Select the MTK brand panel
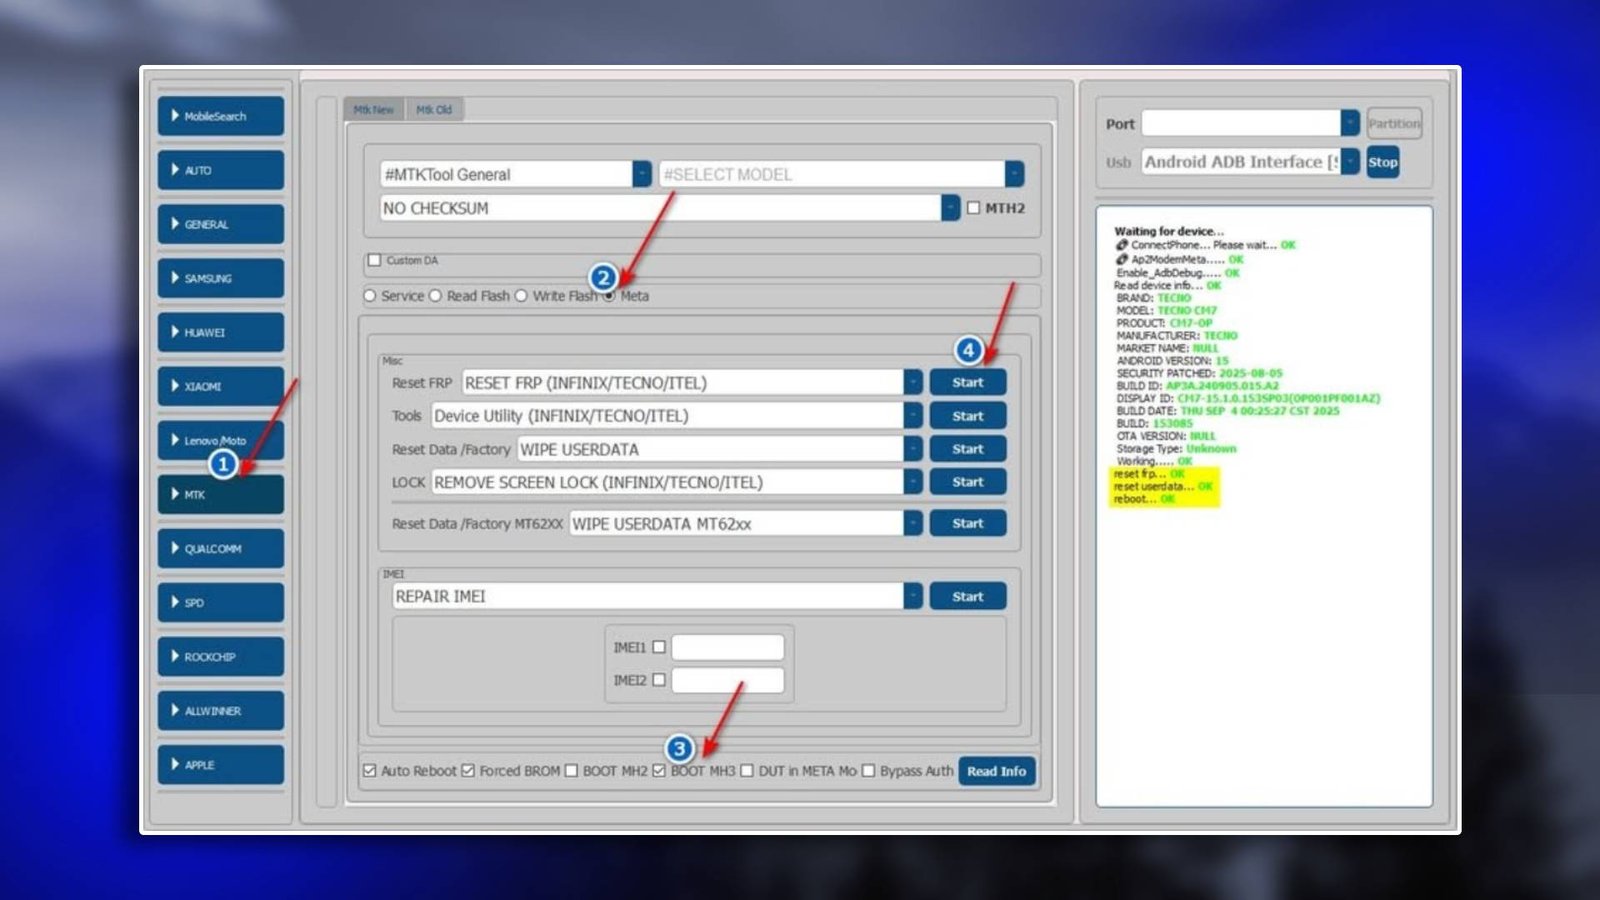 tap(220, 494)
